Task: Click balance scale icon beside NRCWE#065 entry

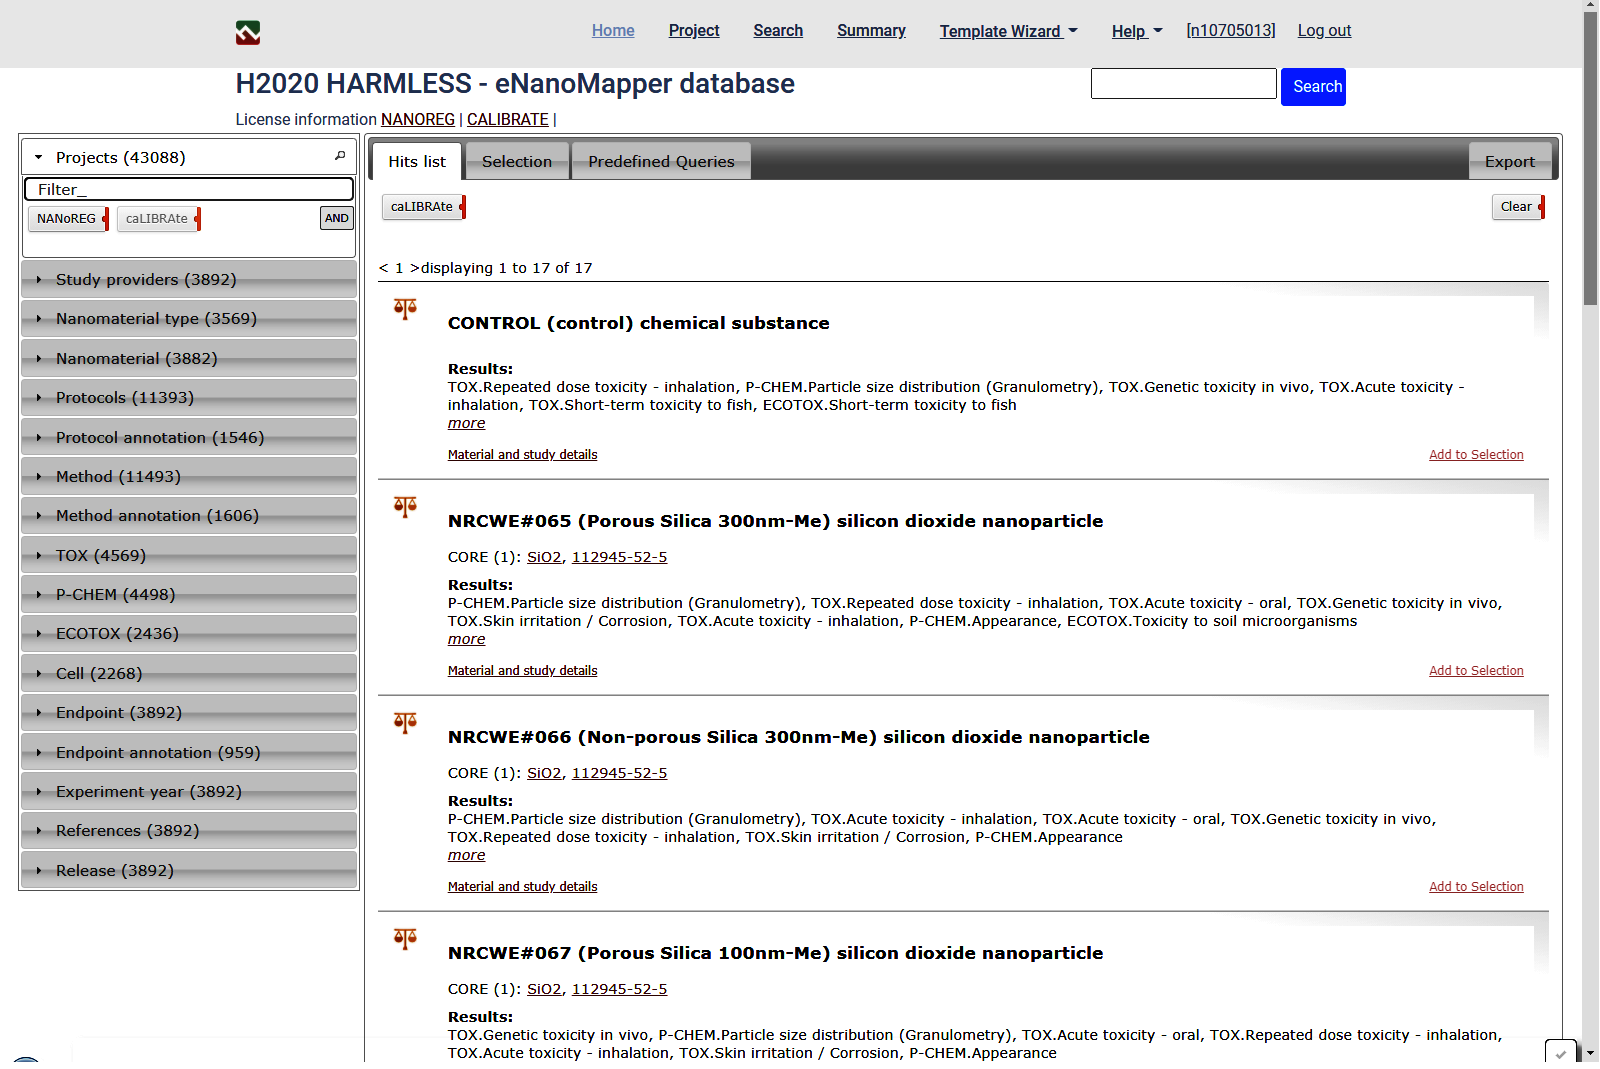Action: click(405, 507)
